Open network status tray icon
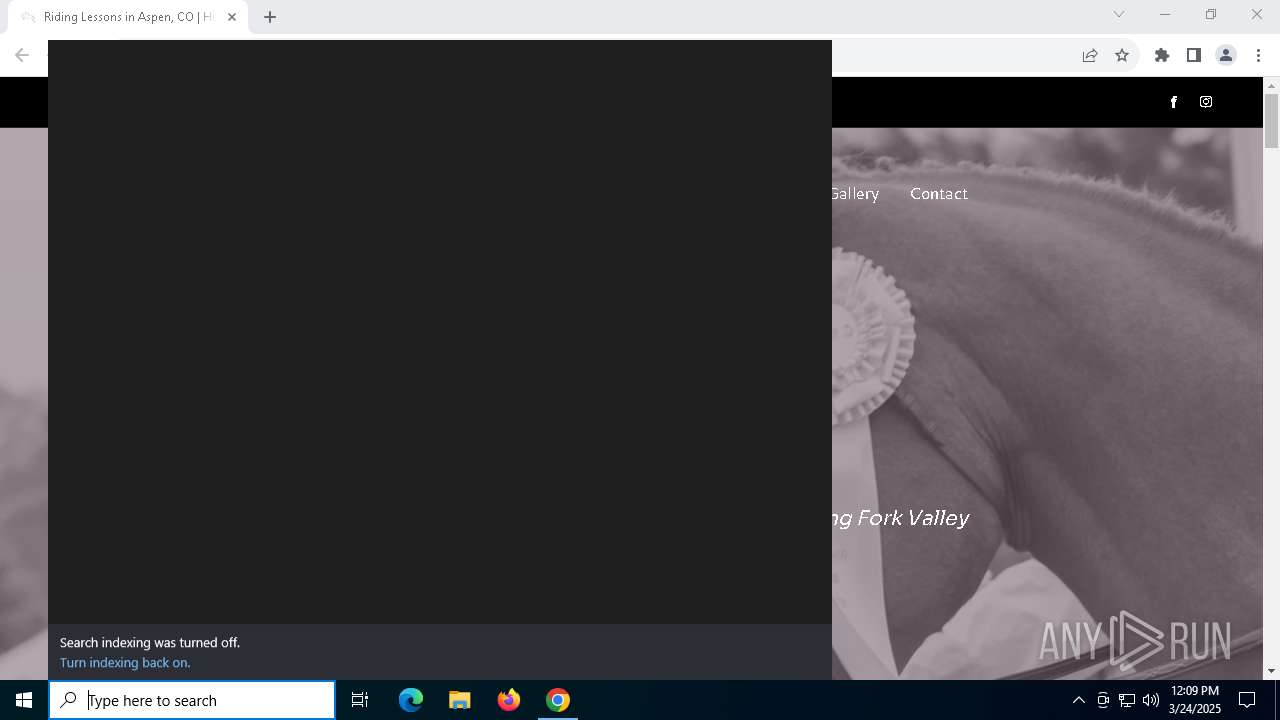This screenshot has height=720, width=1280. (1127, 700)
